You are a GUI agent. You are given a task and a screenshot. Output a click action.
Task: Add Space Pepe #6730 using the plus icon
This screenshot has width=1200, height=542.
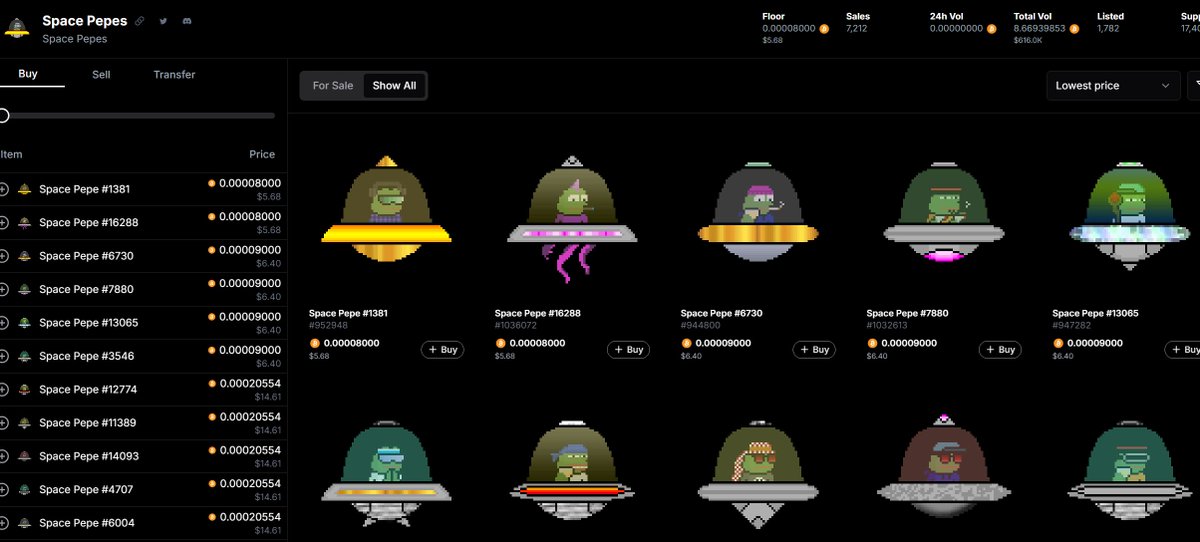4,256
